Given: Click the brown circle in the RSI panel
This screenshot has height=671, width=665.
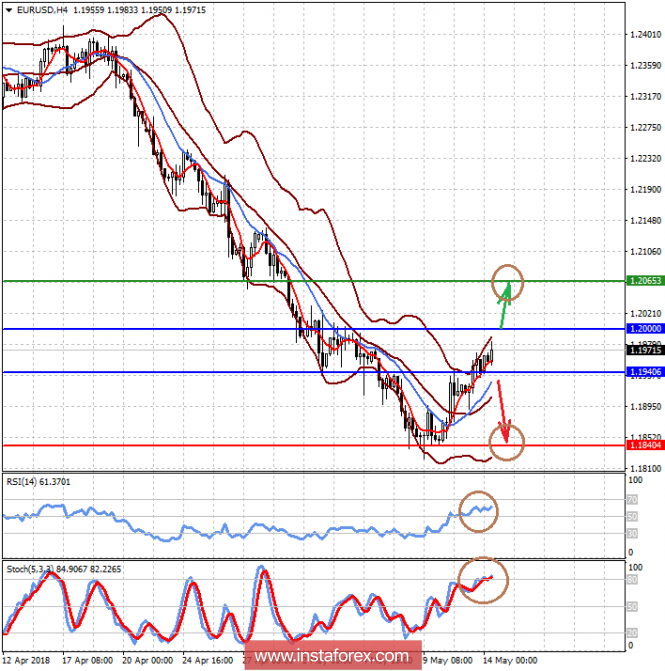Looking at the screenshot, I should tap(478, 511).
